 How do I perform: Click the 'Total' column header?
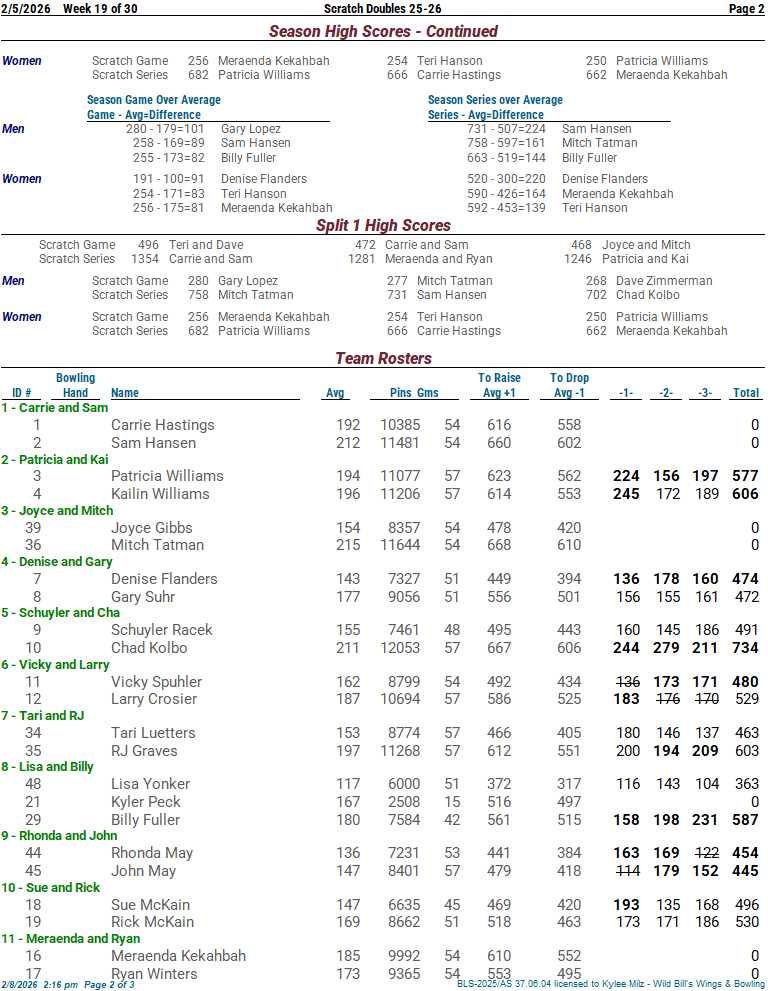pyautogui.click(x=746, y=393)
